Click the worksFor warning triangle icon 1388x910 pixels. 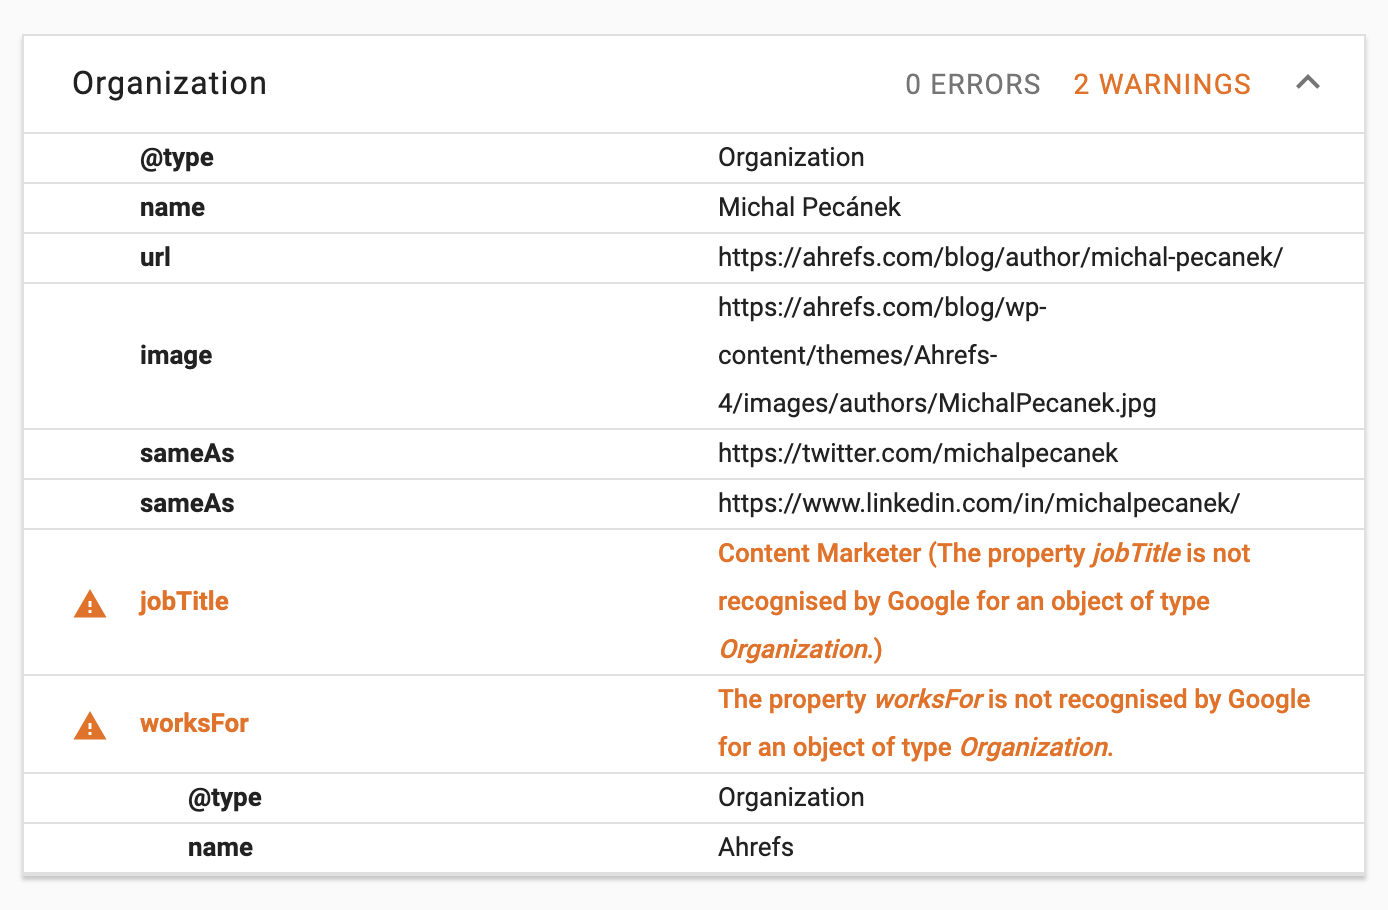(89, 724)
